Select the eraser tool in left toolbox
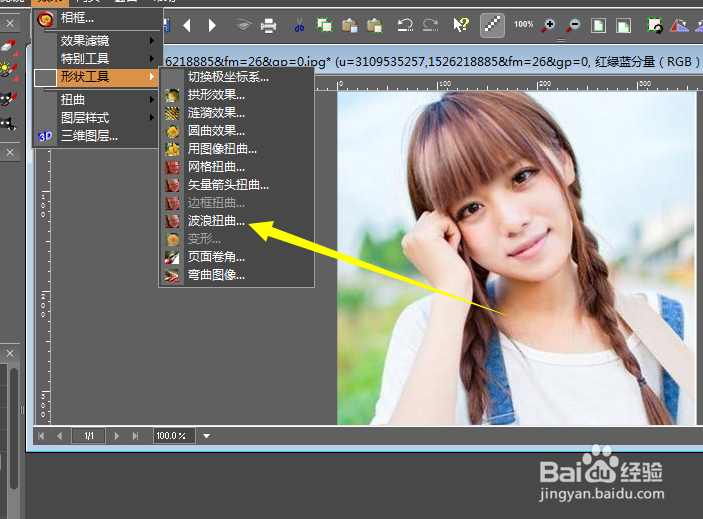703x519 pixels. click(x=9, y=47)
